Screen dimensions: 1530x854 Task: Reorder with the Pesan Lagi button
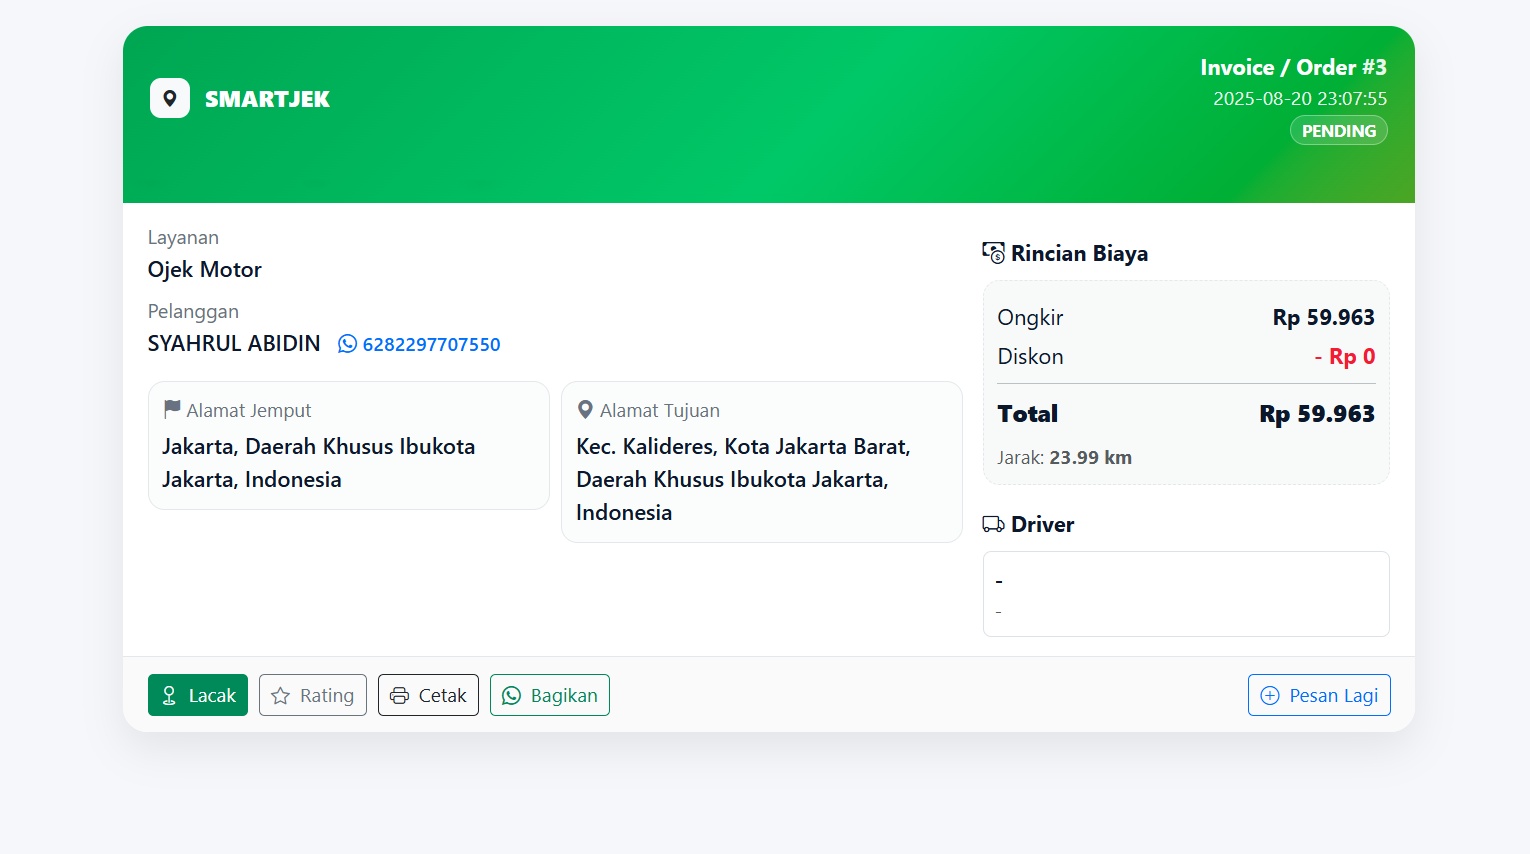click(1319, 695)
